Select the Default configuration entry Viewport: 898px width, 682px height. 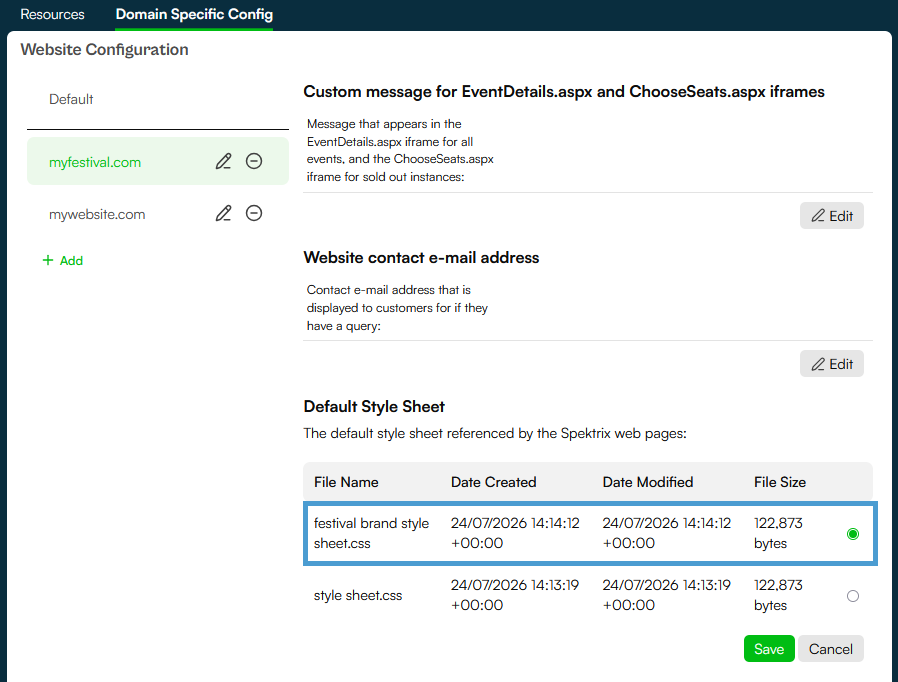71,99
